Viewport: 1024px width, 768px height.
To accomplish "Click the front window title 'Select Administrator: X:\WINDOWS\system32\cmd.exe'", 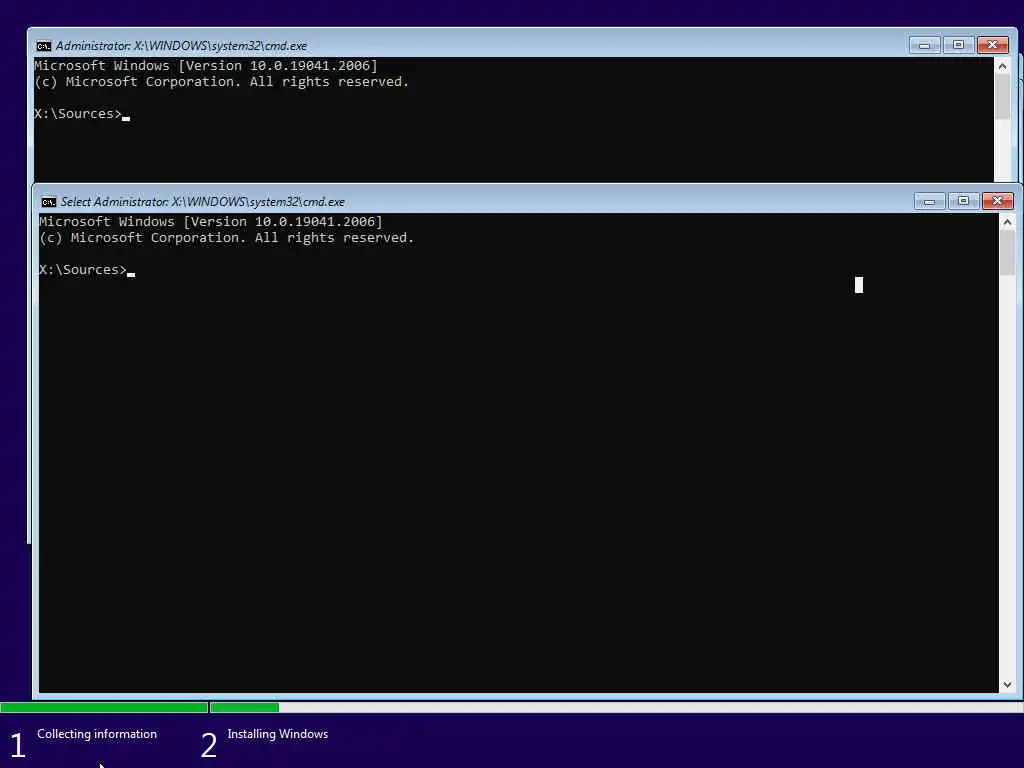I will pyautogui.click(x=202, y=202).
